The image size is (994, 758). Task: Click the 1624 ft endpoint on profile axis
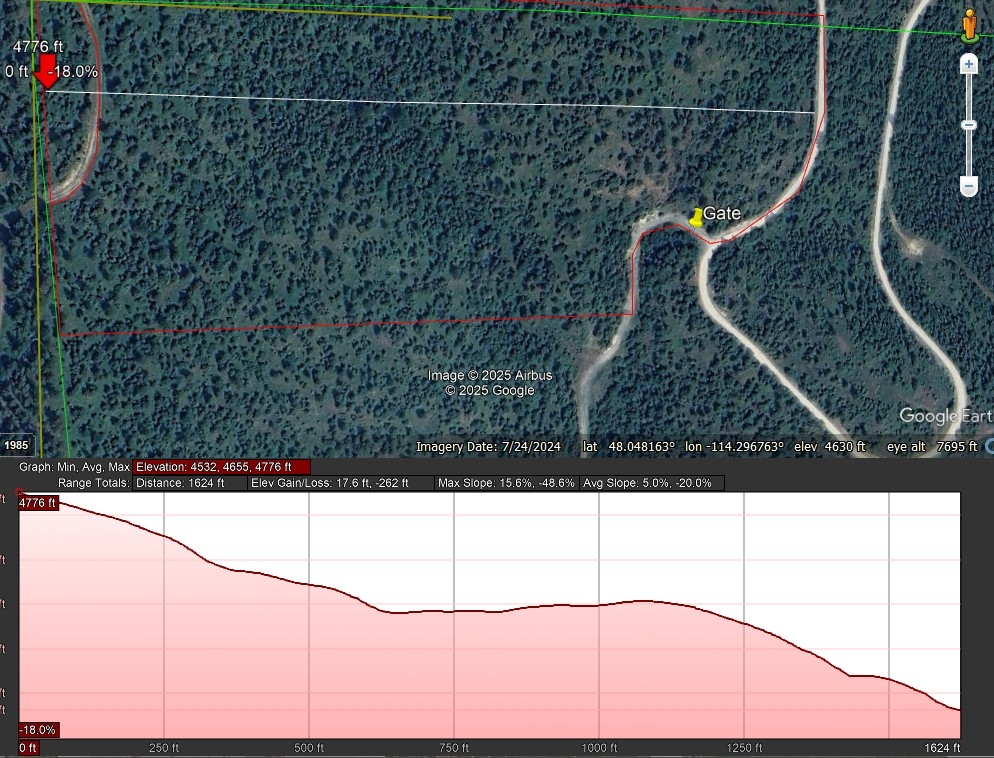pos(941,748)
